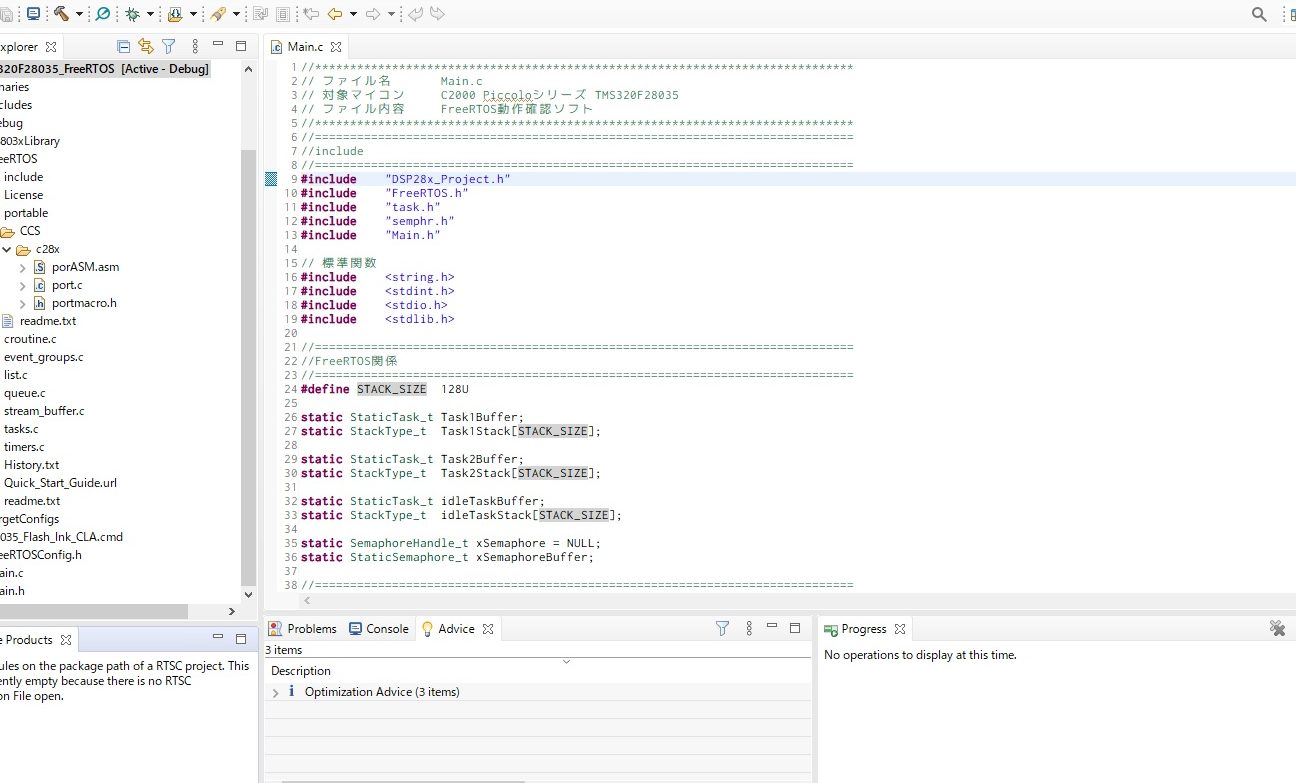Expand the porASM.asm tree node
1296x783 pixels.
click(23, 267)
